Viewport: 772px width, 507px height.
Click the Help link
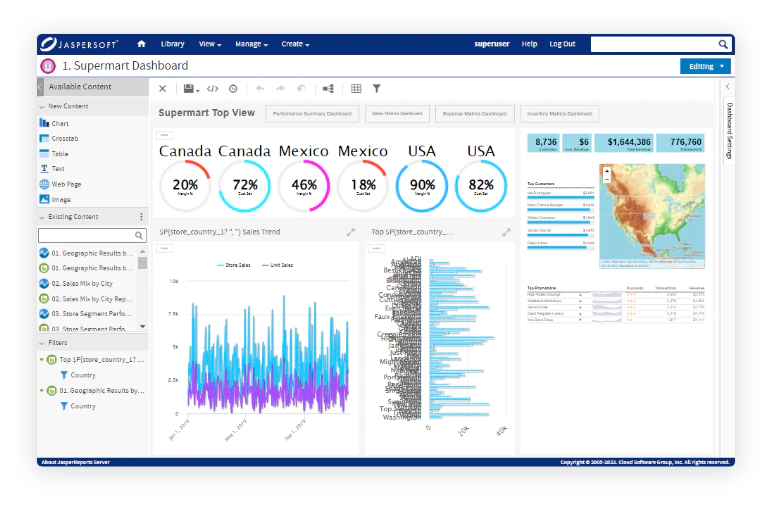pyautogui.click(x=529, y=44)
